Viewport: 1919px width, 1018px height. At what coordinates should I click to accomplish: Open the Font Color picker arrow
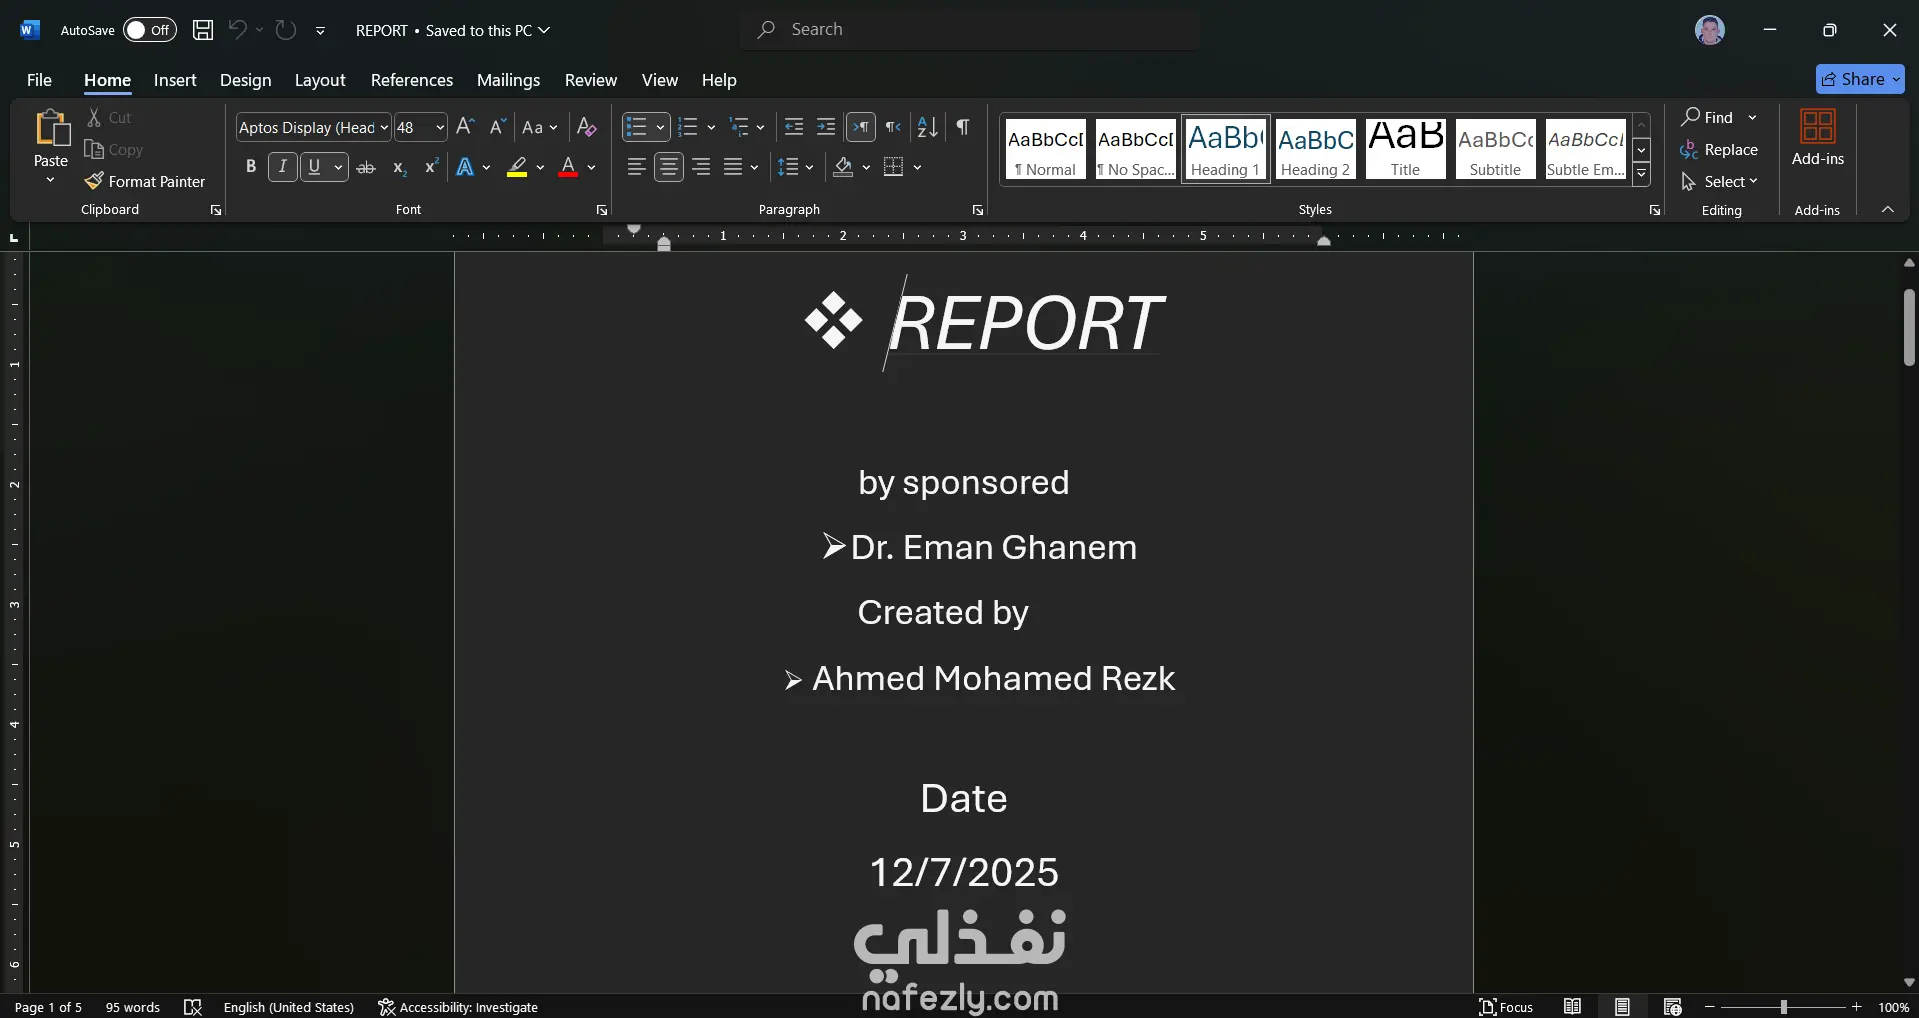pos(589,168)
